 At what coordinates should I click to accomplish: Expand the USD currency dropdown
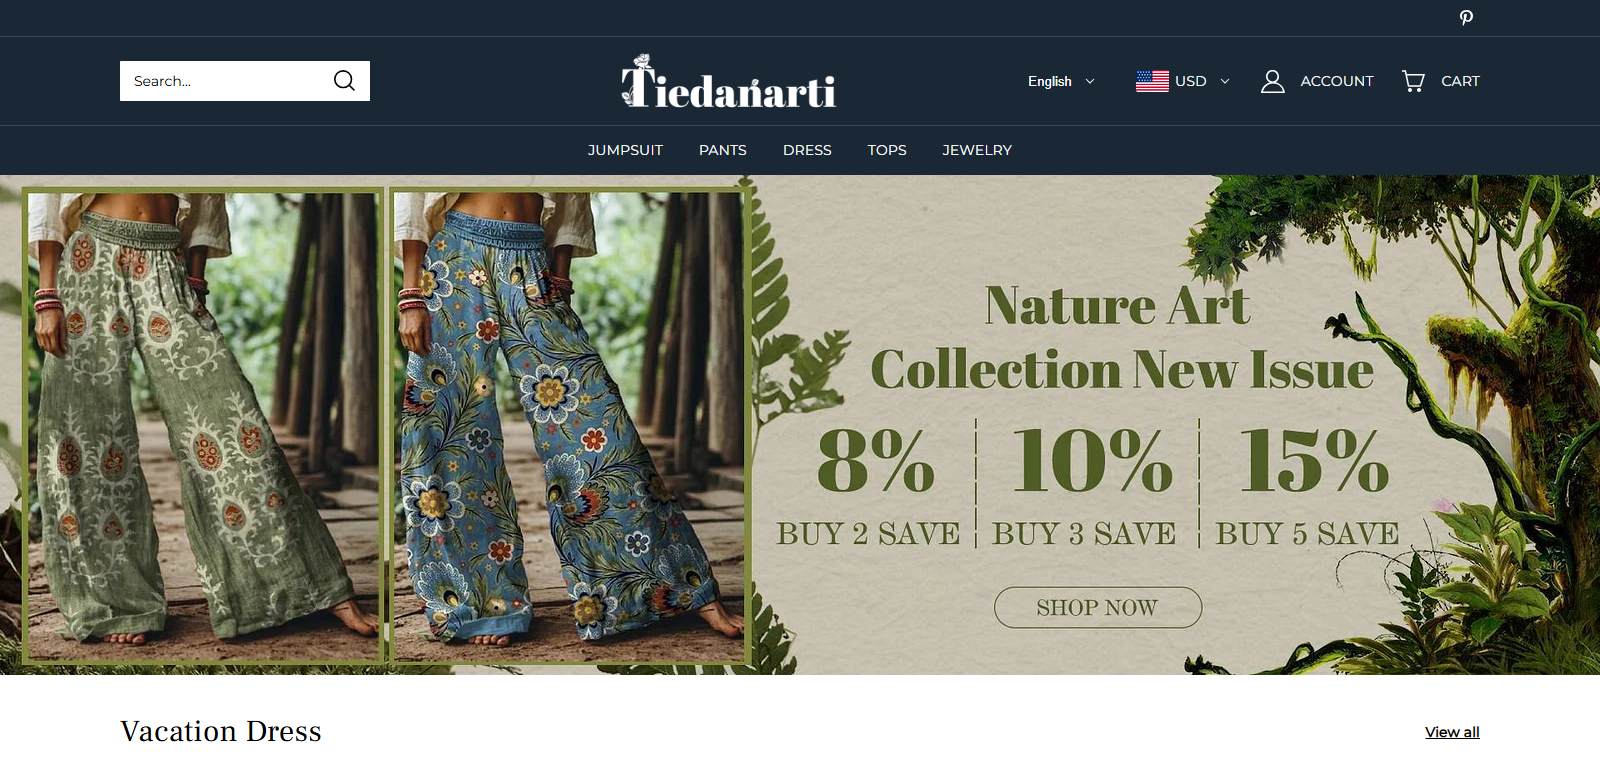tap(1183, 81)
